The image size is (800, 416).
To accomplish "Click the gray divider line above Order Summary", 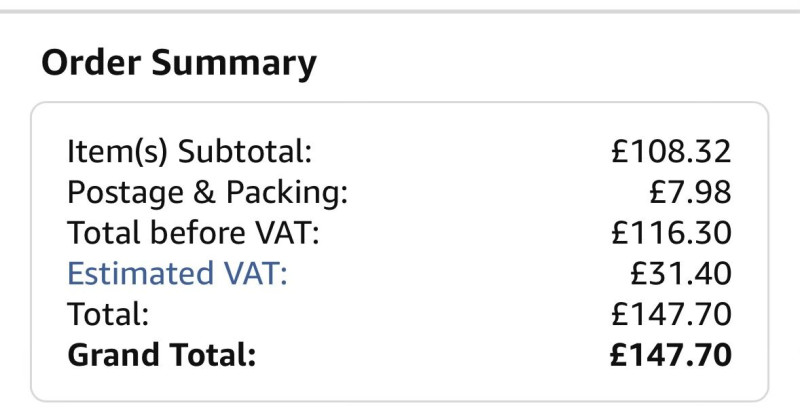I will click(400, 10).
